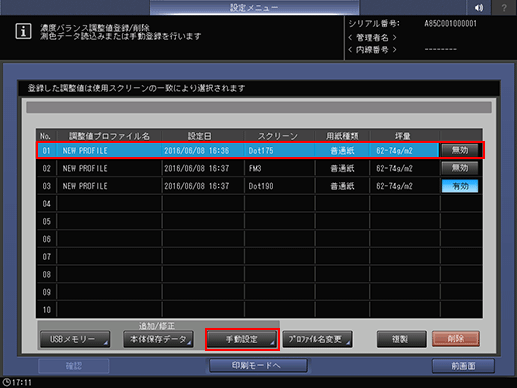Select profile row 03 with Dot190 screen
The height and width of the screenshot is (388, 517).
238,186
